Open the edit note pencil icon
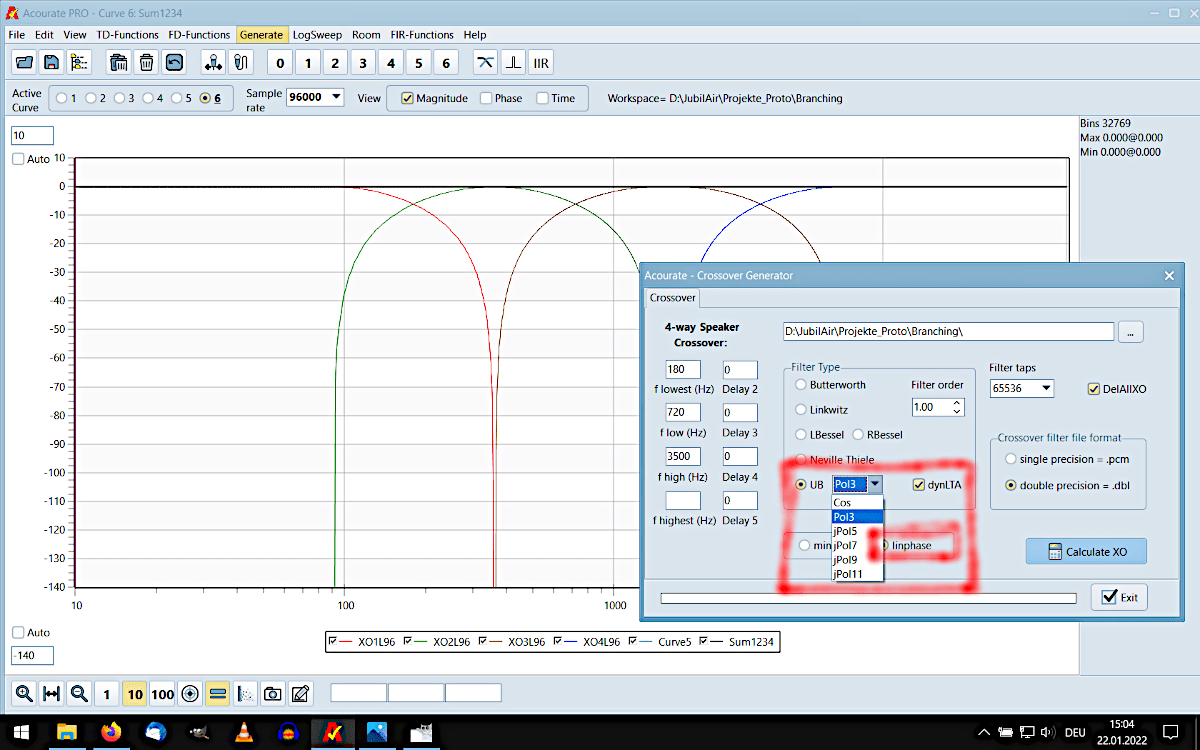Image resolution: width=1200 pixels, height=750 pixels. coord(300,693)
